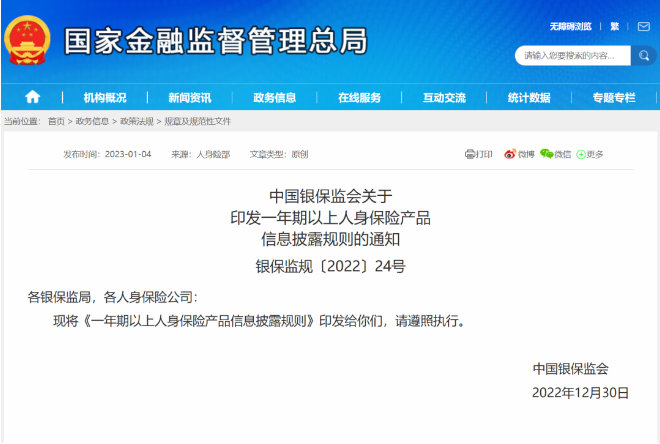Open 互动交流 menu
The width and height of the screenshot is (660, 444).
point(444,98)
